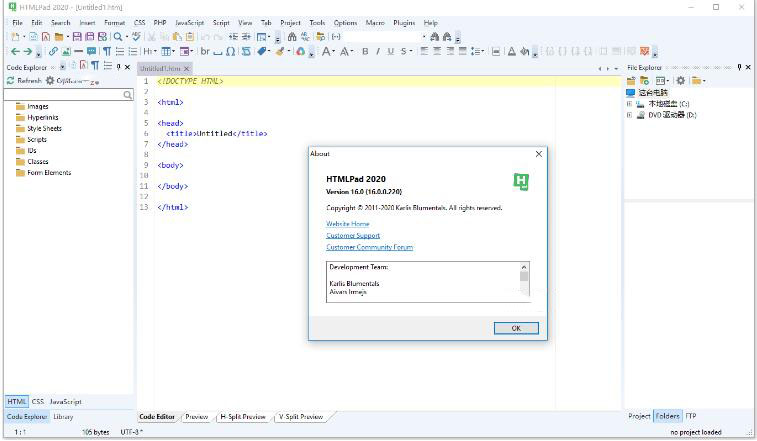Click the Insert Image icon in toolbar
757x441 pixels.
pyautogui.click(x=66, y=51)
